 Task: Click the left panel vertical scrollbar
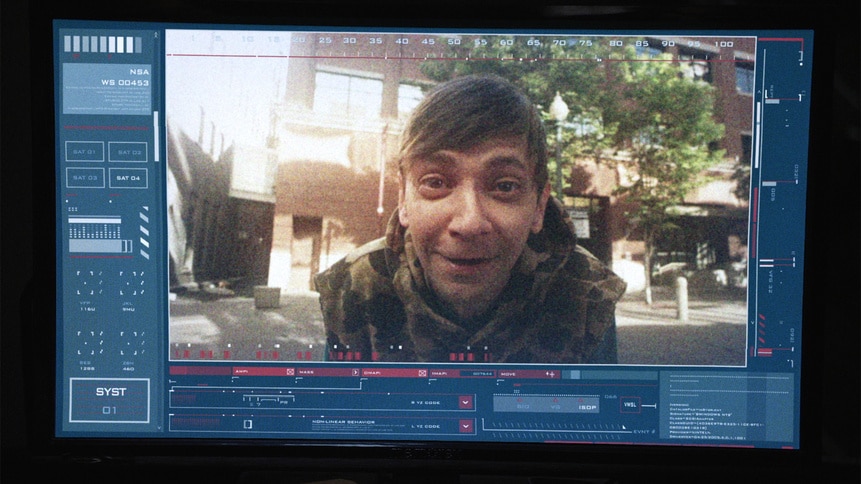(x=156, y=136)
